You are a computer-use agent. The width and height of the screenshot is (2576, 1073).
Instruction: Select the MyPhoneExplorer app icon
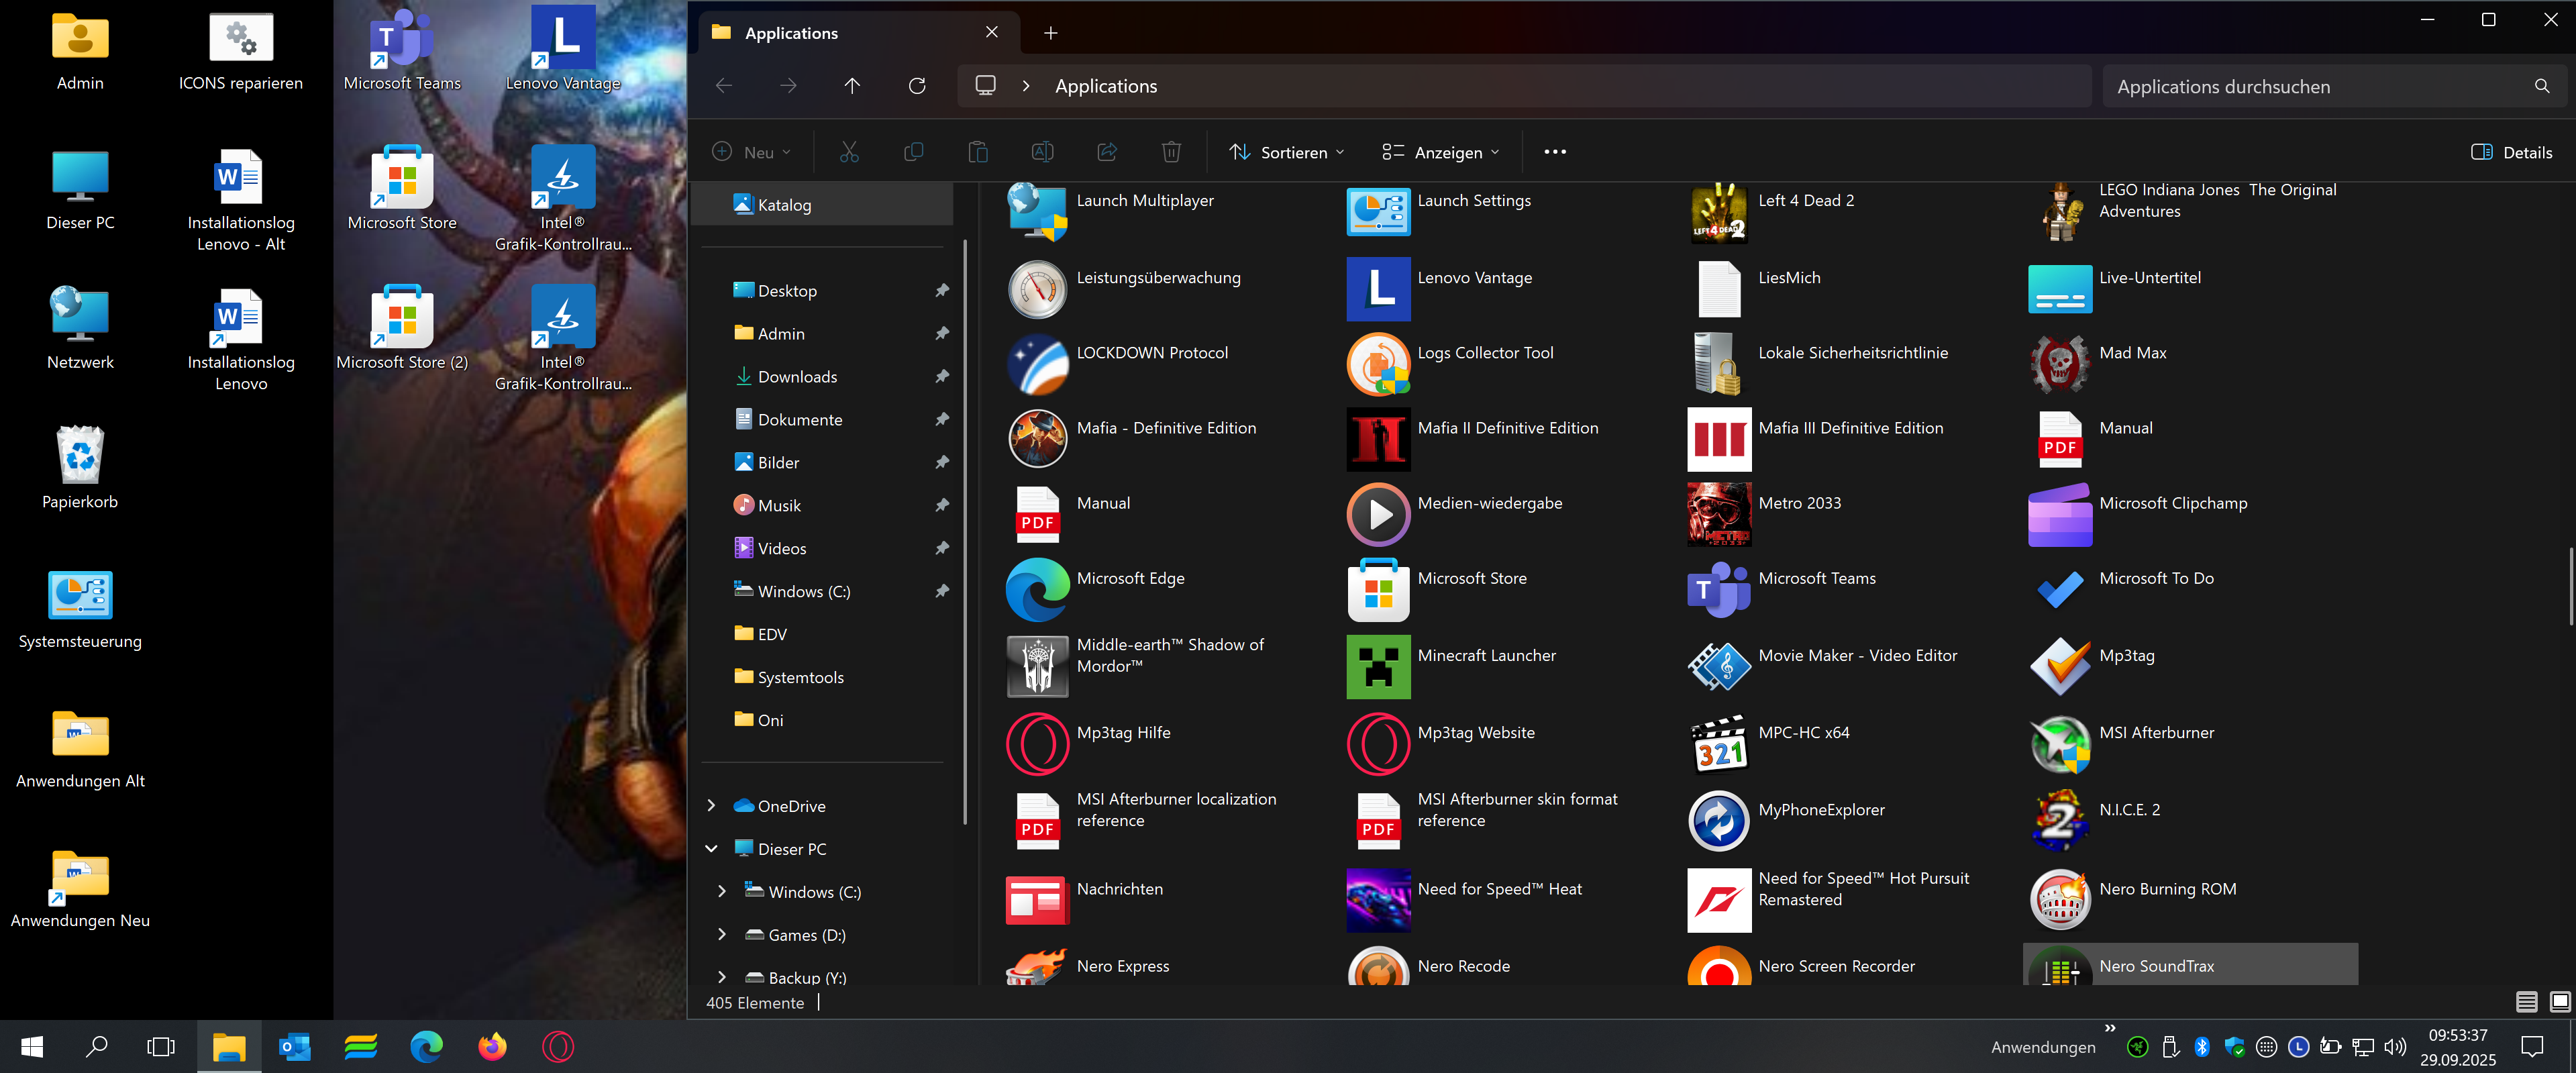pyautogui.click(x=1718, y=820)
